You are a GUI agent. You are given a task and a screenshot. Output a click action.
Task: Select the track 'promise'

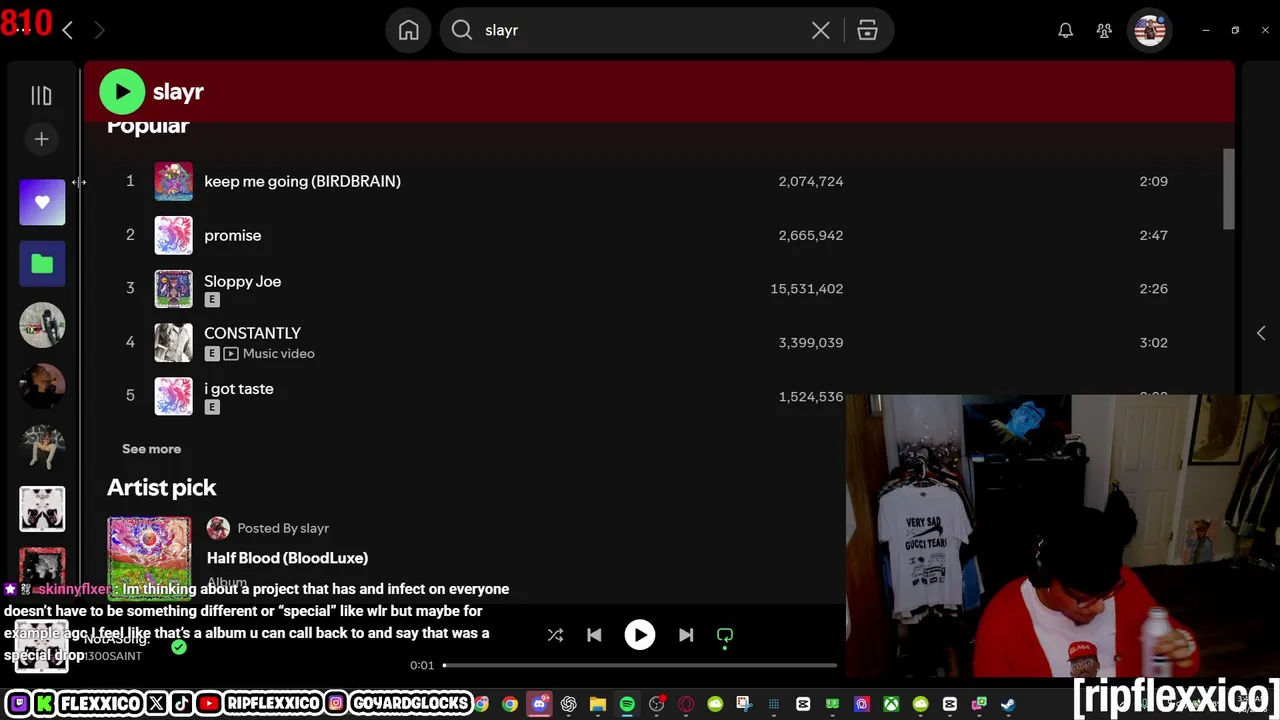(232, 235)
